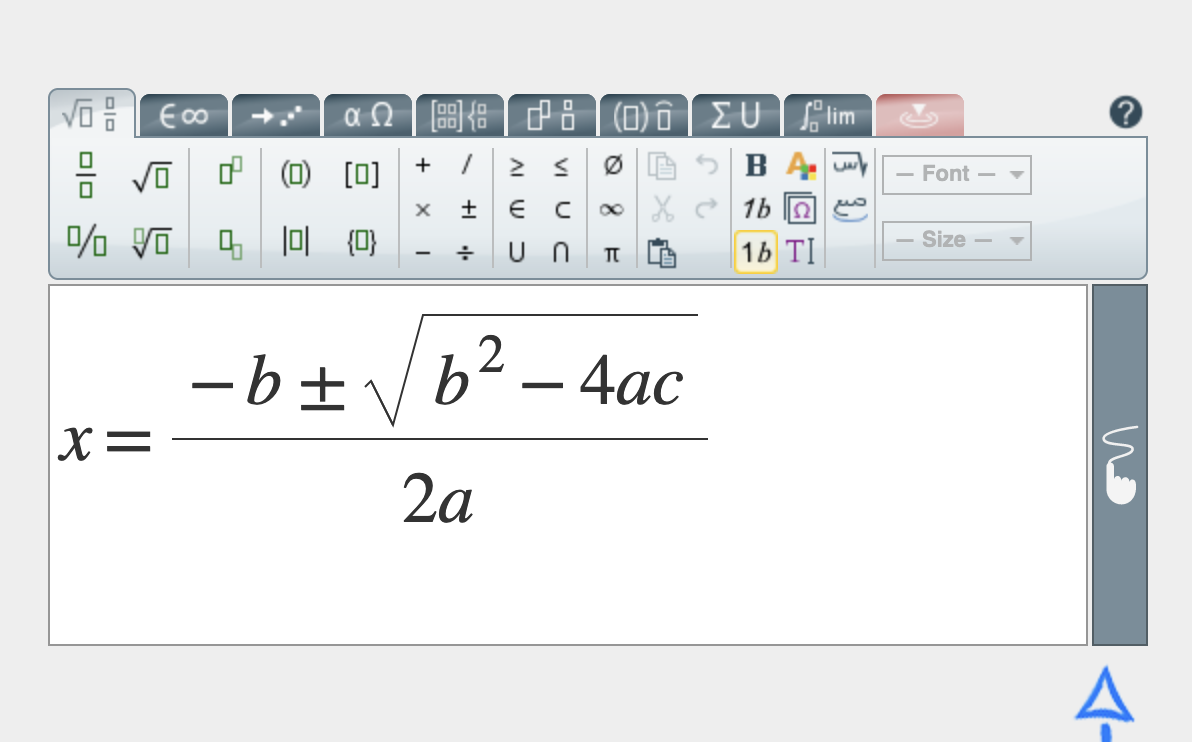Insert the plus-minus sign

click(x=467, y=210)
